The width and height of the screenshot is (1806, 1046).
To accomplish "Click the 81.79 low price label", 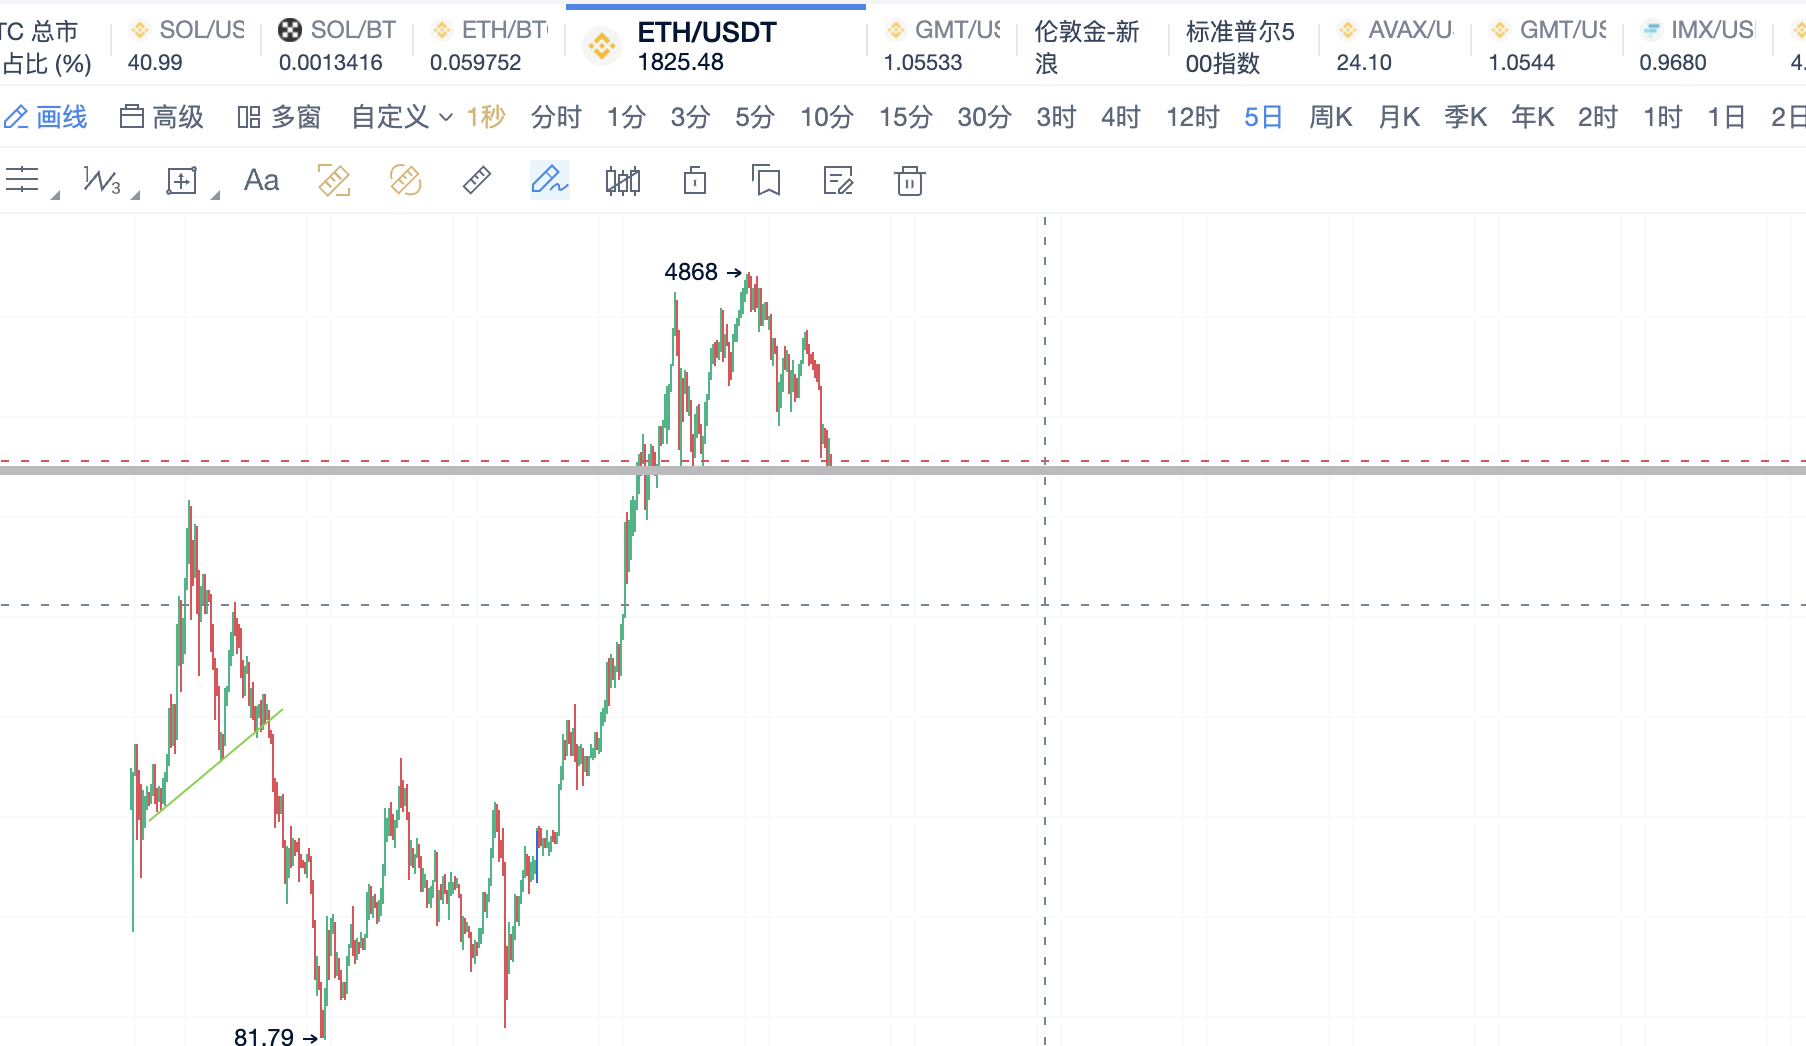I will 264,1037.
